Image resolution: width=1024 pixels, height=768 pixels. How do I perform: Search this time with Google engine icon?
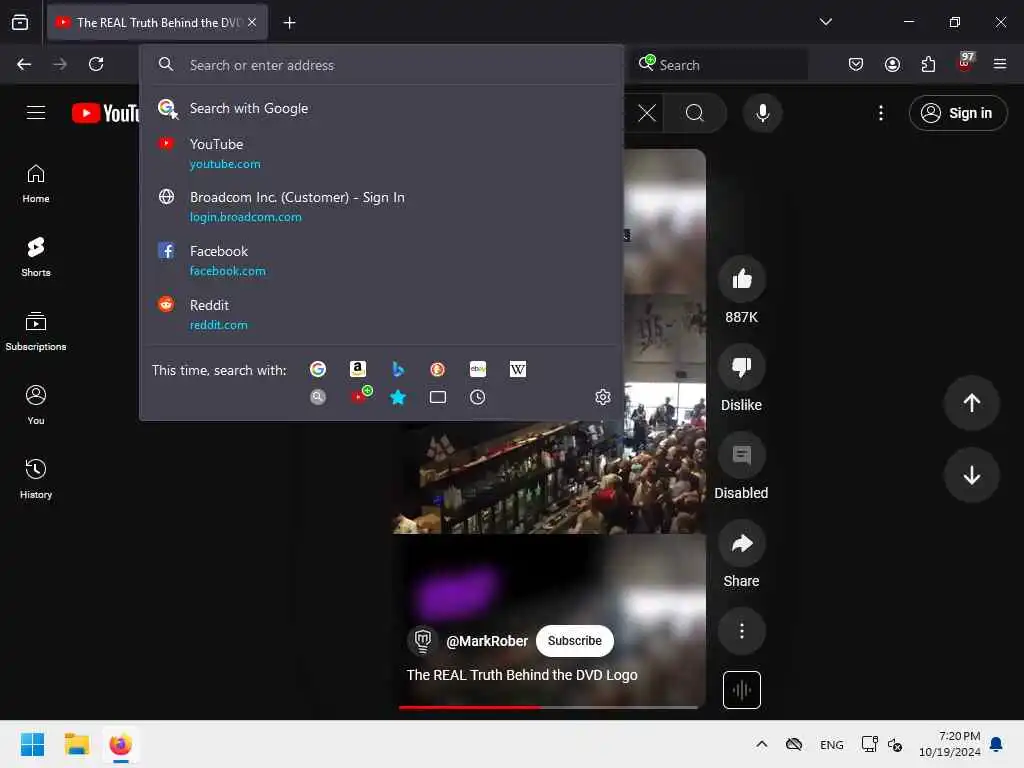[x=318, y=370]
